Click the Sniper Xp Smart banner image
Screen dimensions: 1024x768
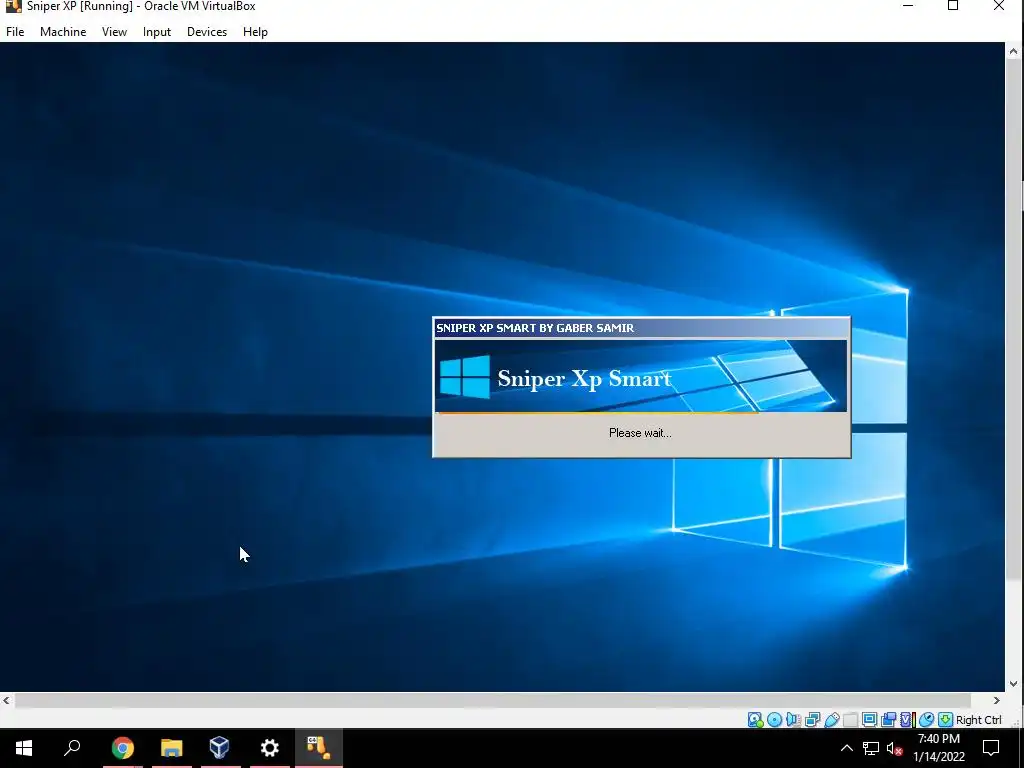pos(641,376)
